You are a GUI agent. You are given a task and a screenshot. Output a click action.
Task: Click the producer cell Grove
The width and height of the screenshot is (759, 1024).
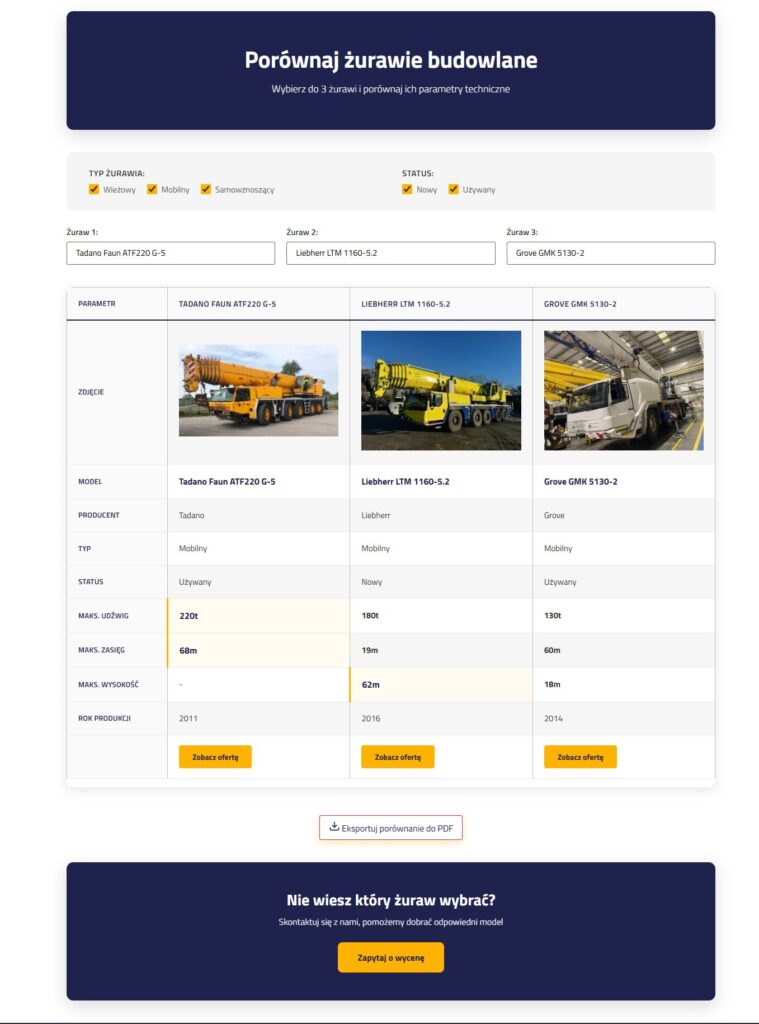point(554,515)
